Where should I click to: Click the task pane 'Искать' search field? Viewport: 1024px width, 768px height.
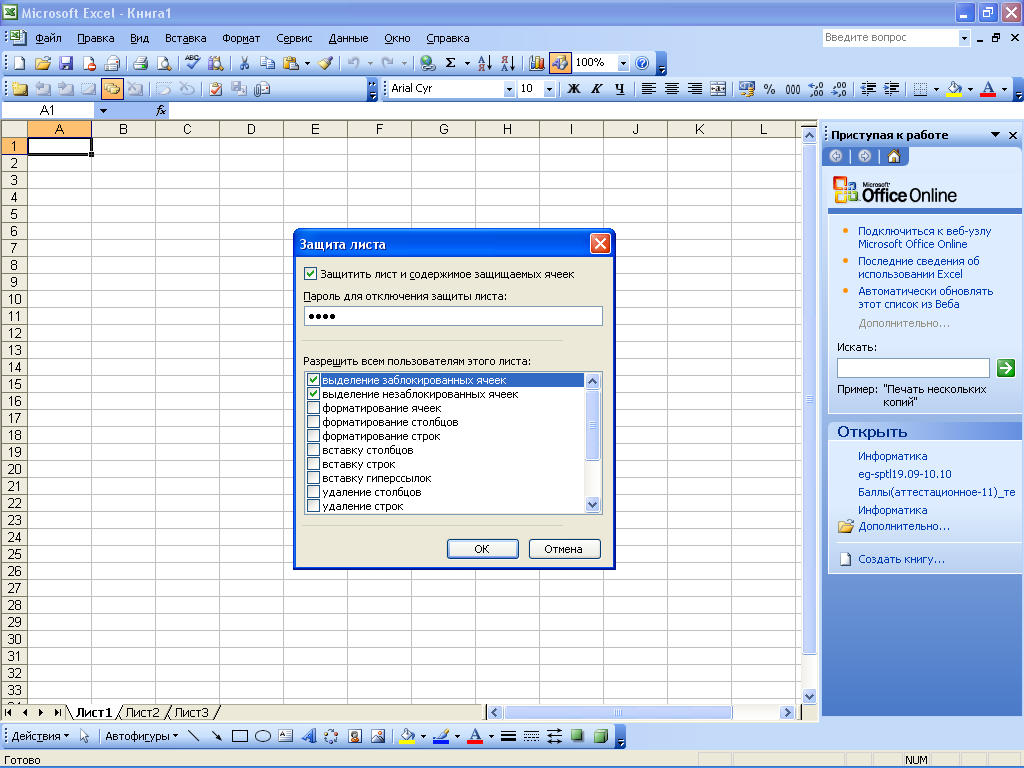(x=913, y=368)
